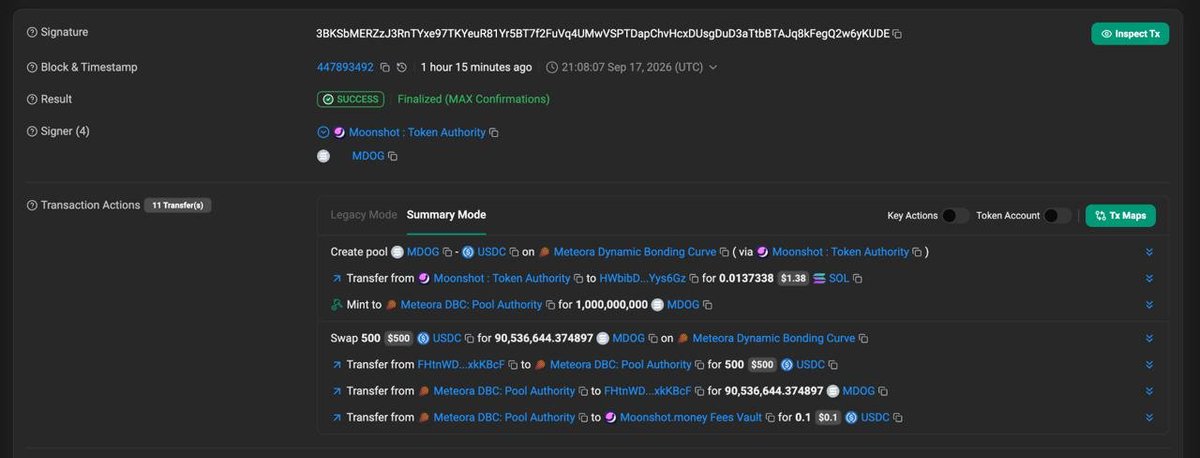Copy MDOG address in the Swap row
The image size is (1200, 458).
tap(652, 338)
